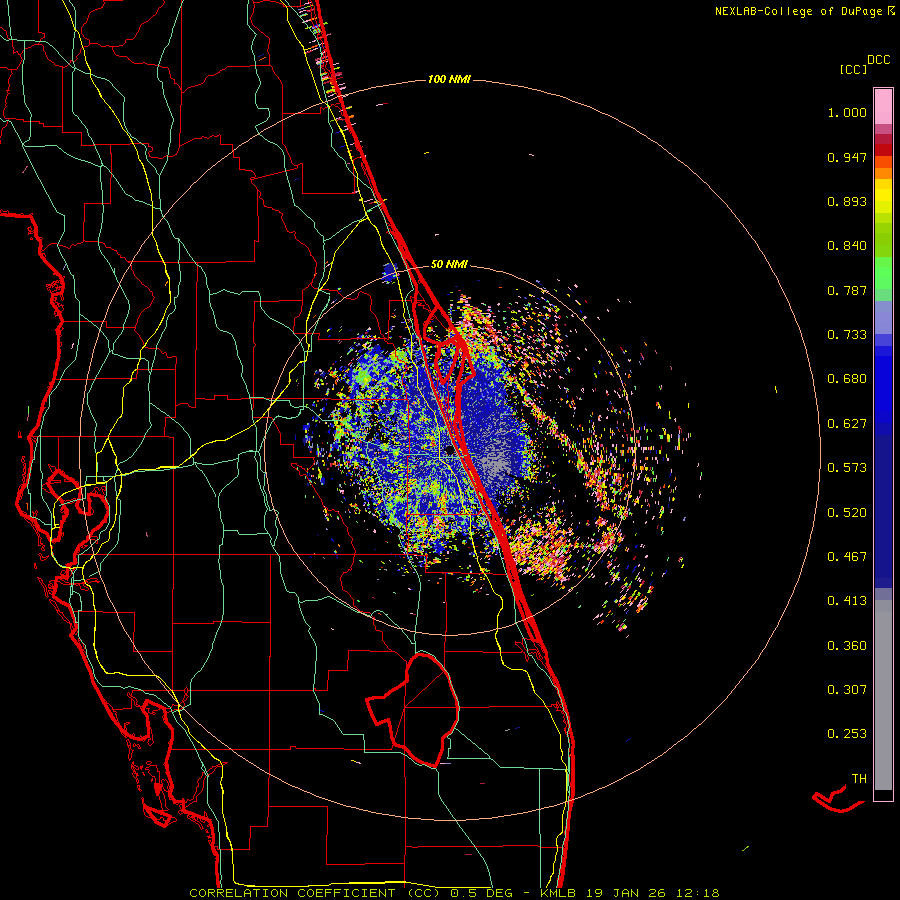900x900 pixels.
Task: Pick the pink segment of the color bar
Action: [x=883, y=107]
